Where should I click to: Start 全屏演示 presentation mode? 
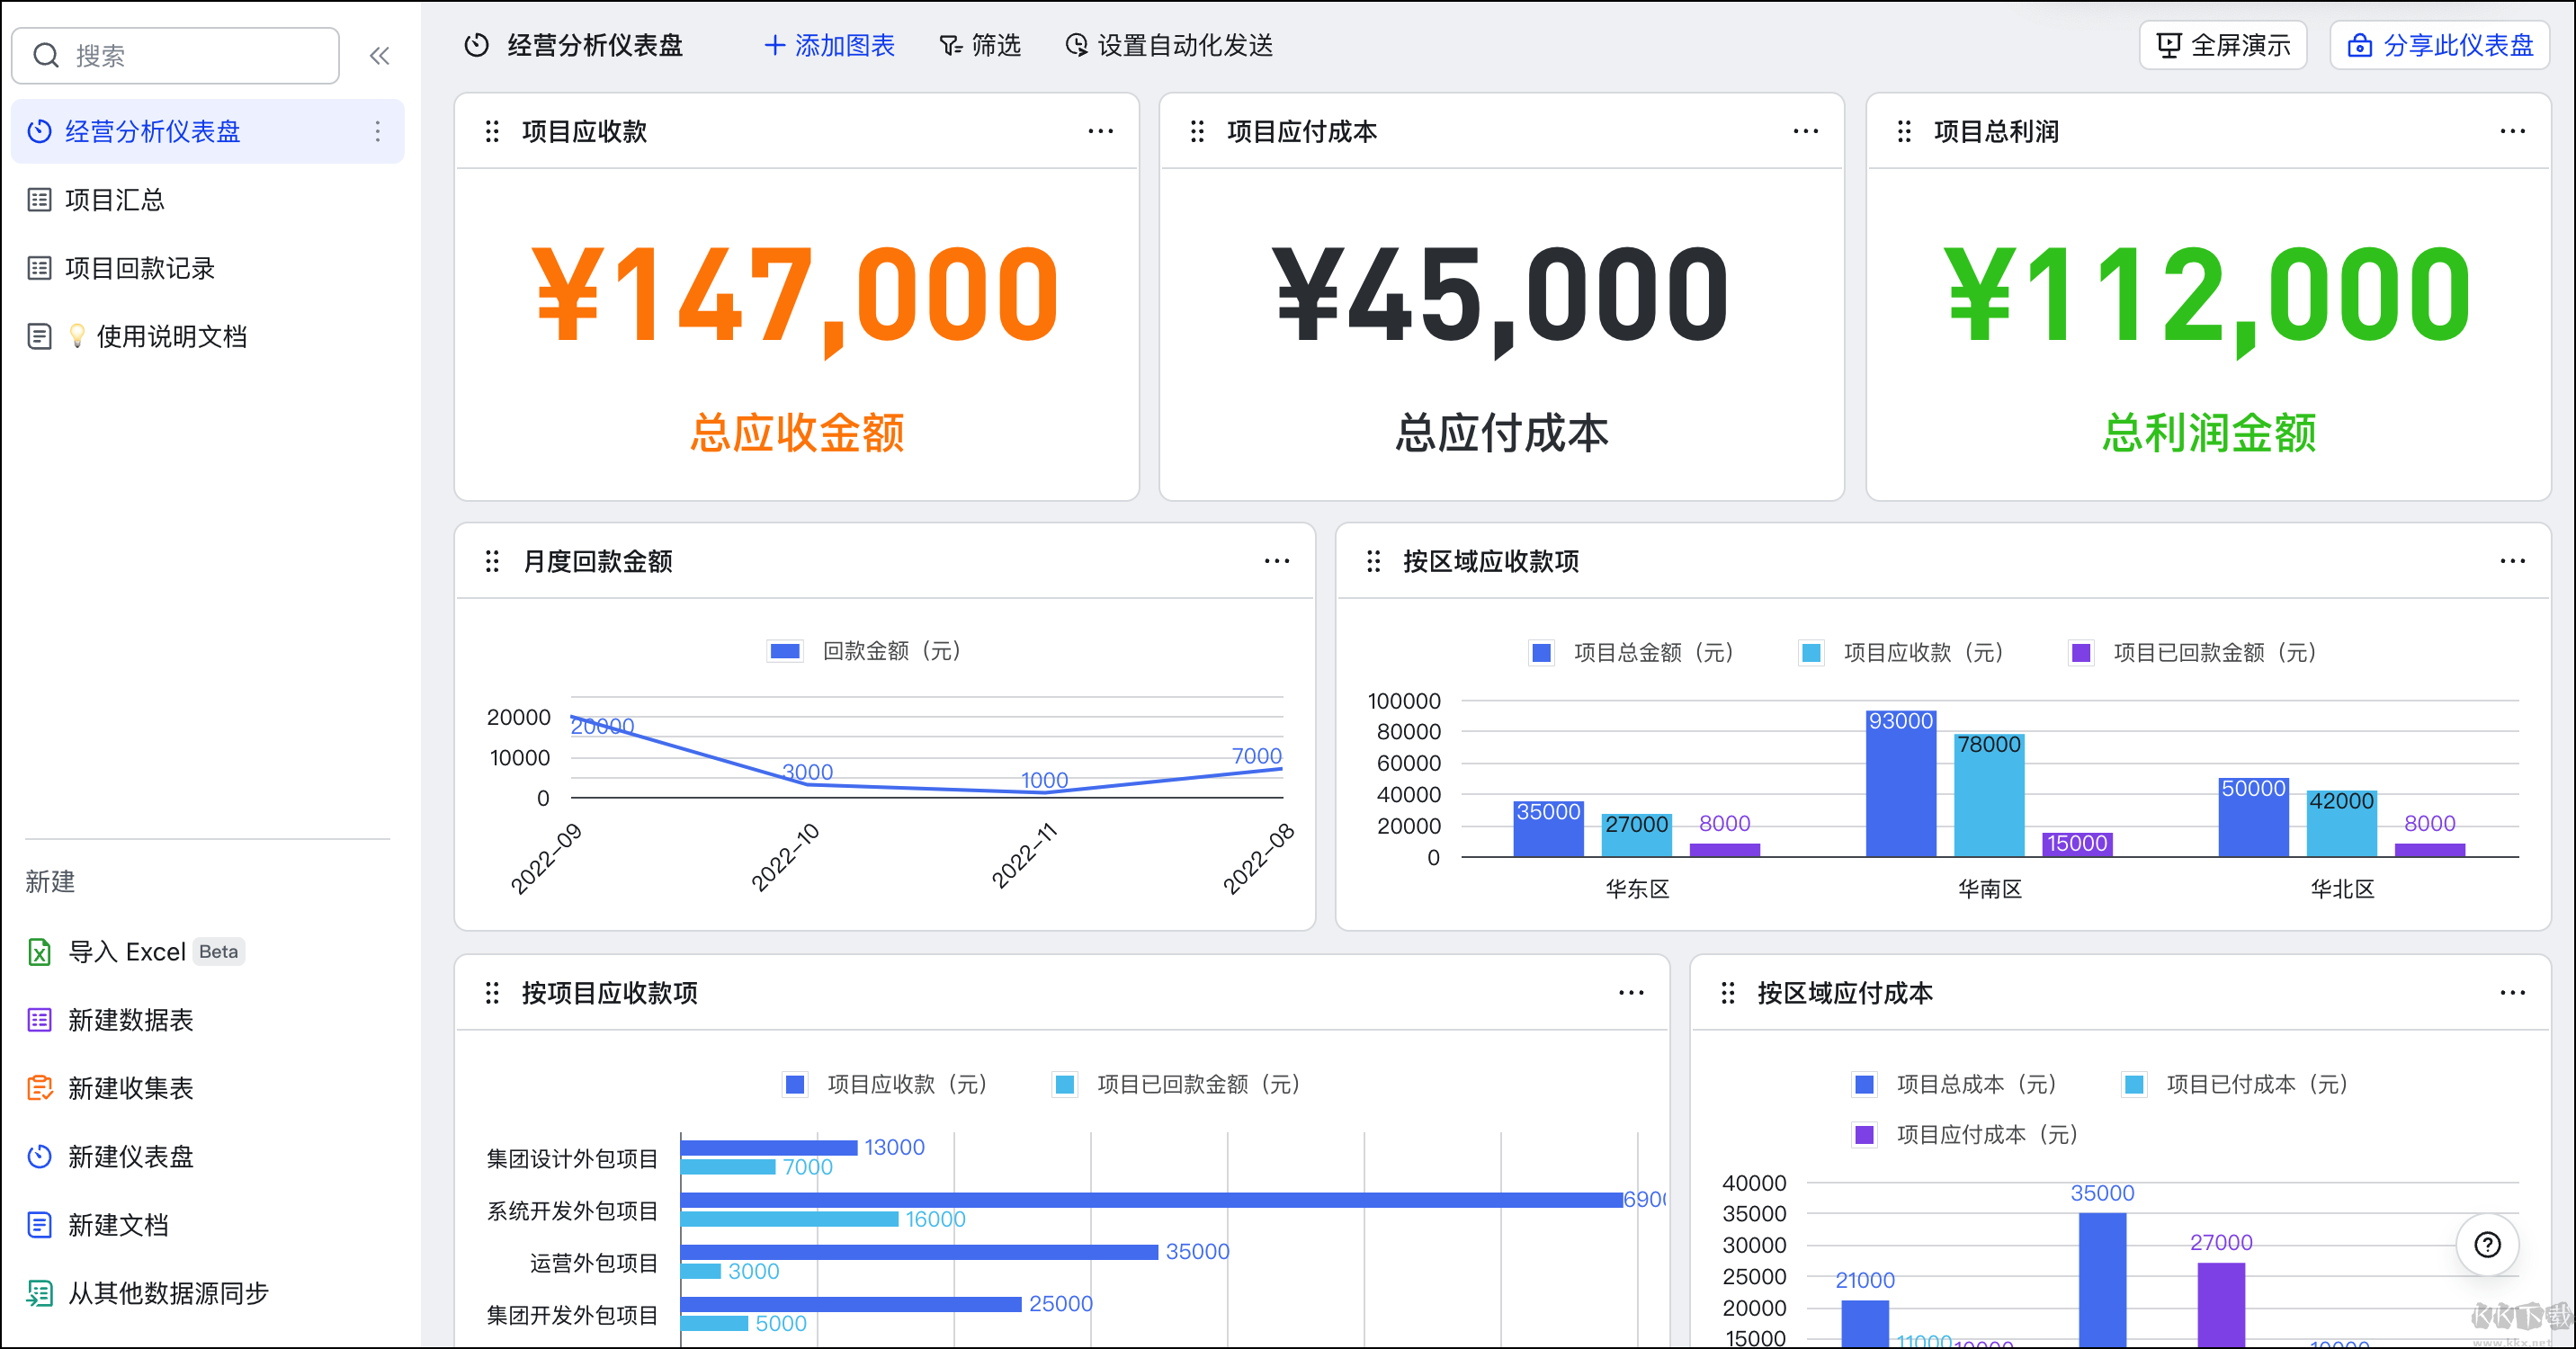point(2221,44)
